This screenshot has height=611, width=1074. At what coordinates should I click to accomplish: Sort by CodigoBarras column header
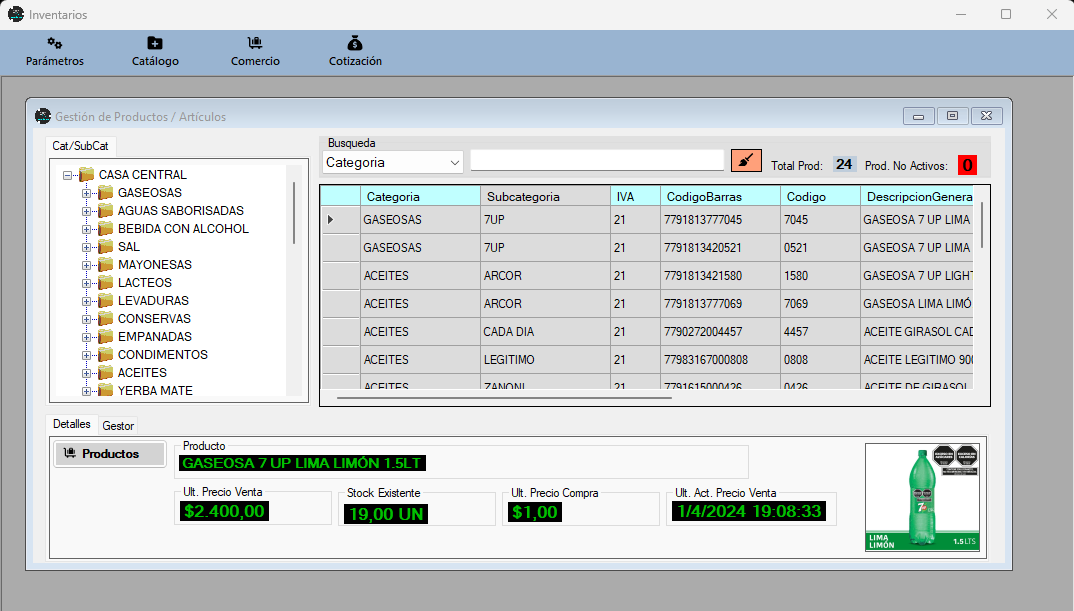coord(720,197)
